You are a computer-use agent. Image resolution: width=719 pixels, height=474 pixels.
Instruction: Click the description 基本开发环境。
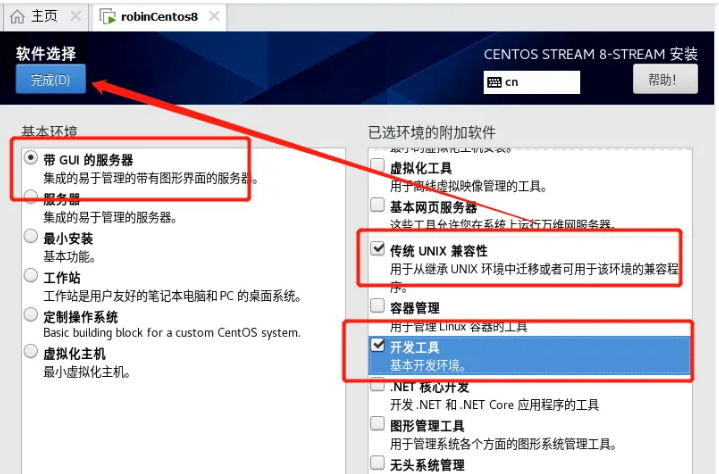428,365
